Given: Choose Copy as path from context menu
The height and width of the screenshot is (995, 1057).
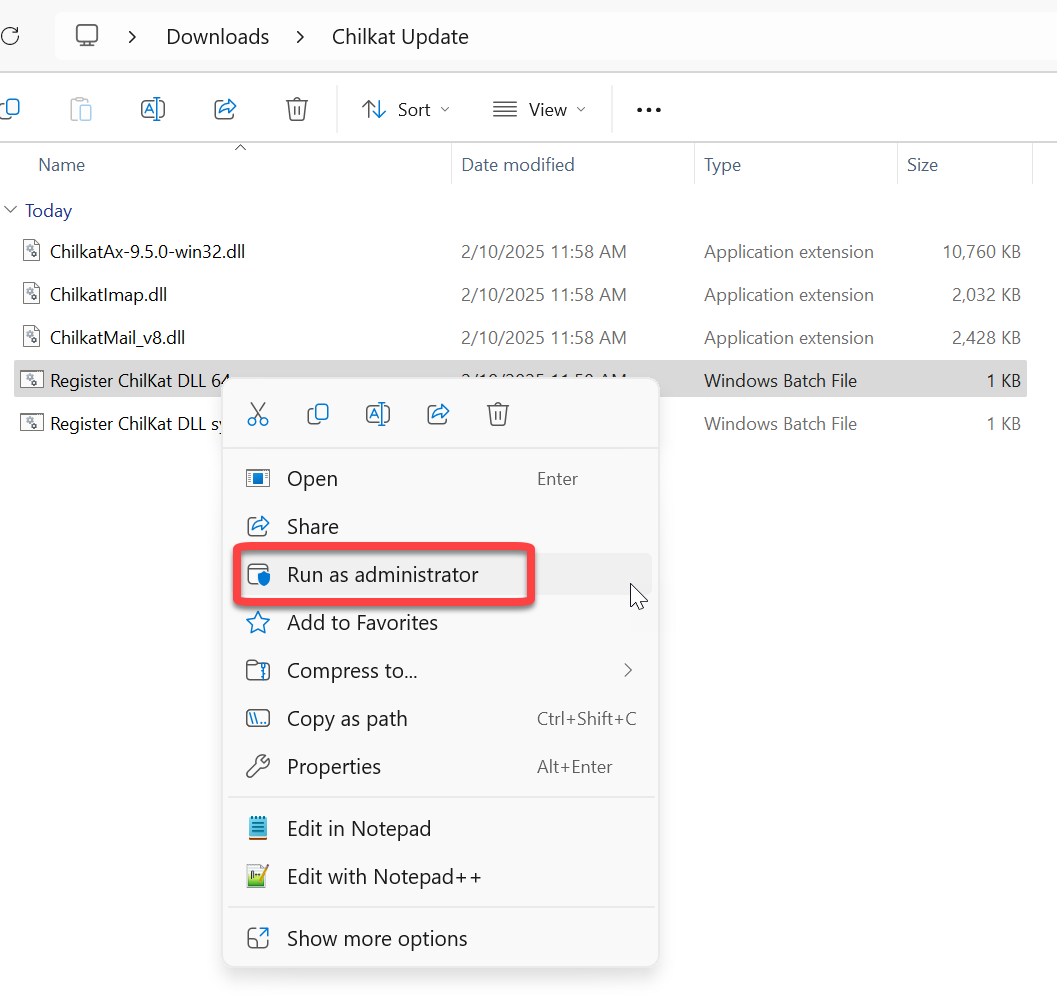Looking at the screenshot, I should [x=347, y=719].
